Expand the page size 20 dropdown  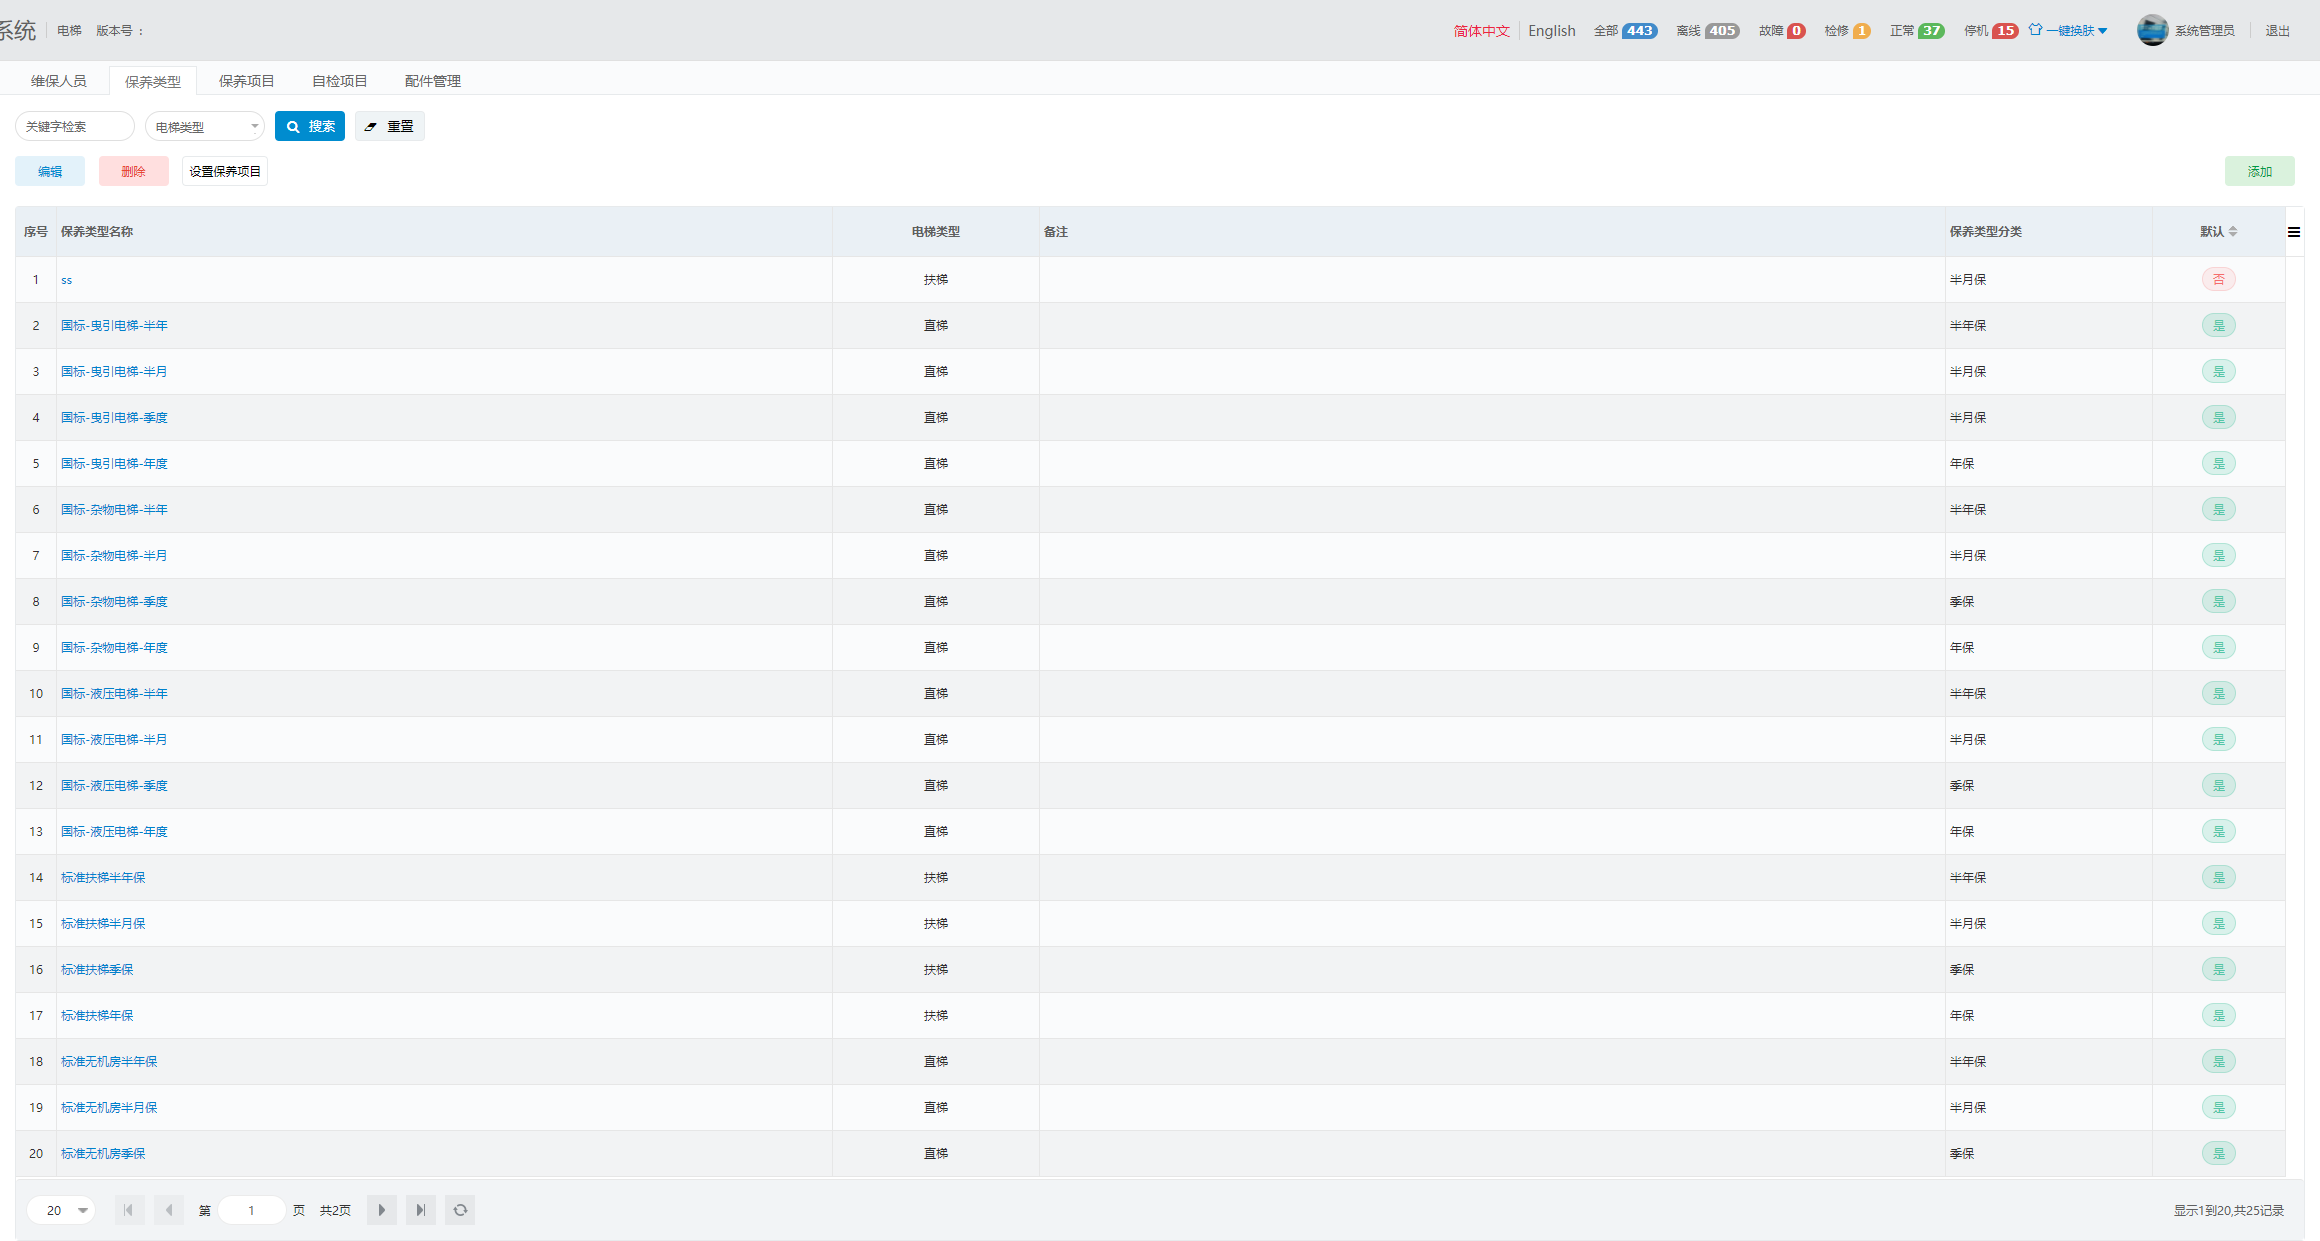click(x=62, y=1210)
